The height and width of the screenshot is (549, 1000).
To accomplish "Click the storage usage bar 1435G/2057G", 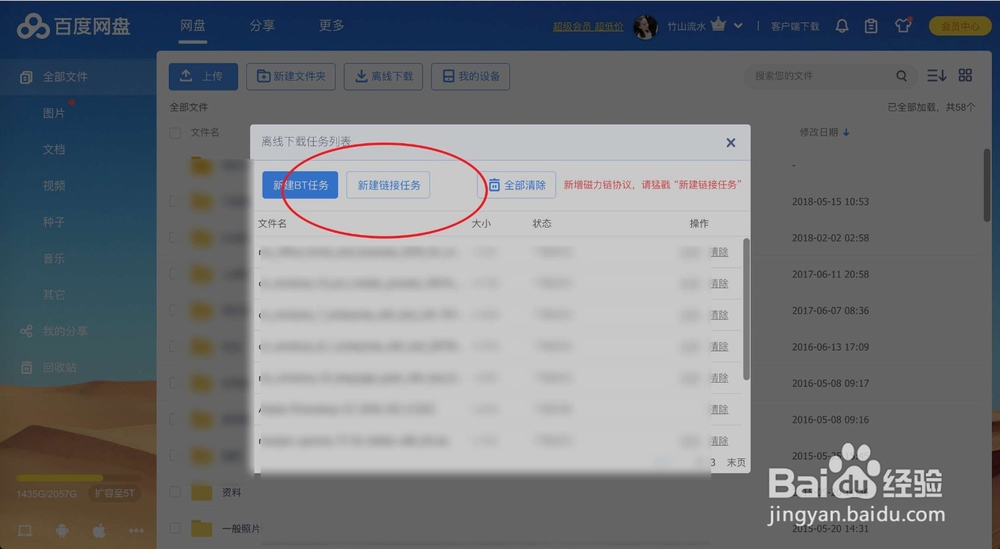I will coord(78,478).
